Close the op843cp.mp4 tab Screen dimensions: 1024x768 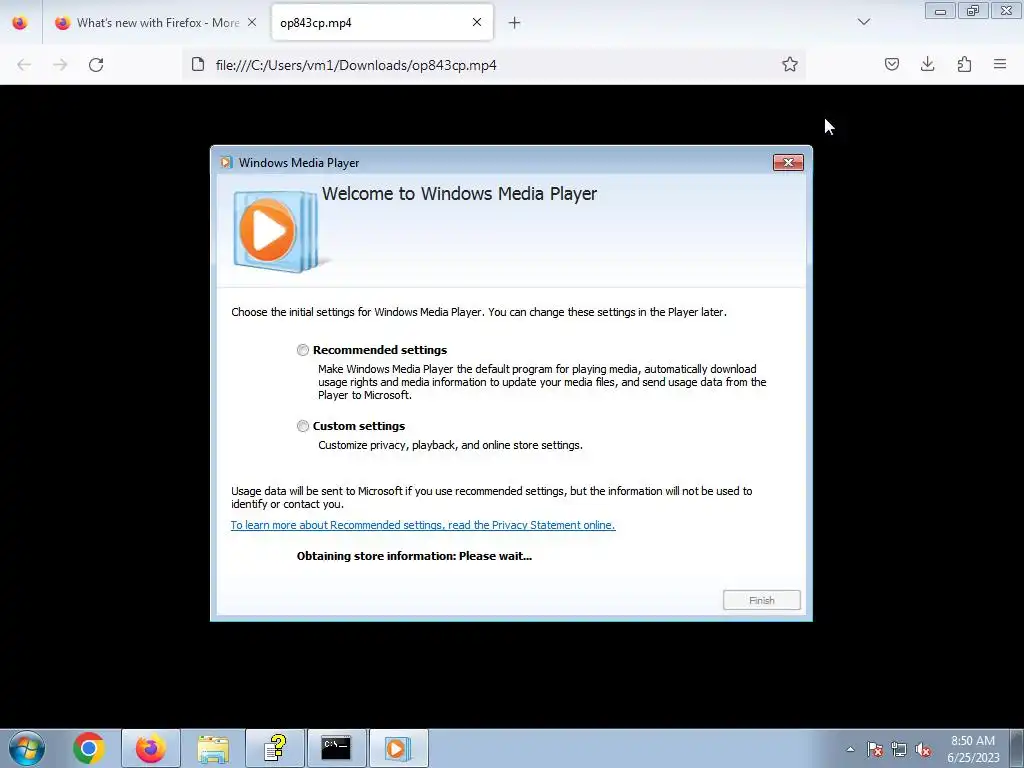[477, 23]
